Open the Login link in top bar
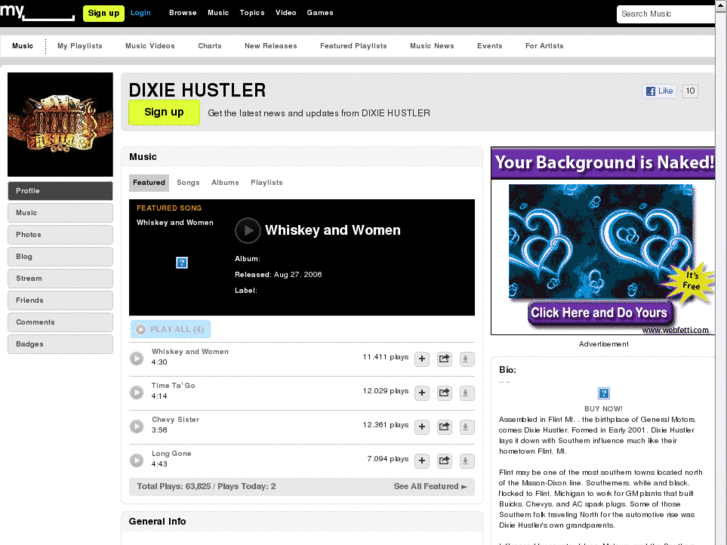This screenshot has height=545, width=727. click(141, 13)
